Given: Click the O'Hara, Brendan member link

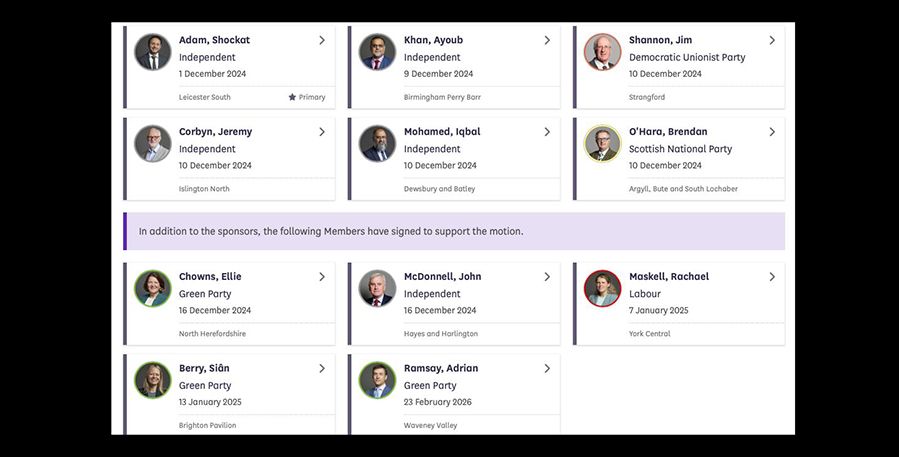Looking at the screenshot, I should tap(668, 132).
